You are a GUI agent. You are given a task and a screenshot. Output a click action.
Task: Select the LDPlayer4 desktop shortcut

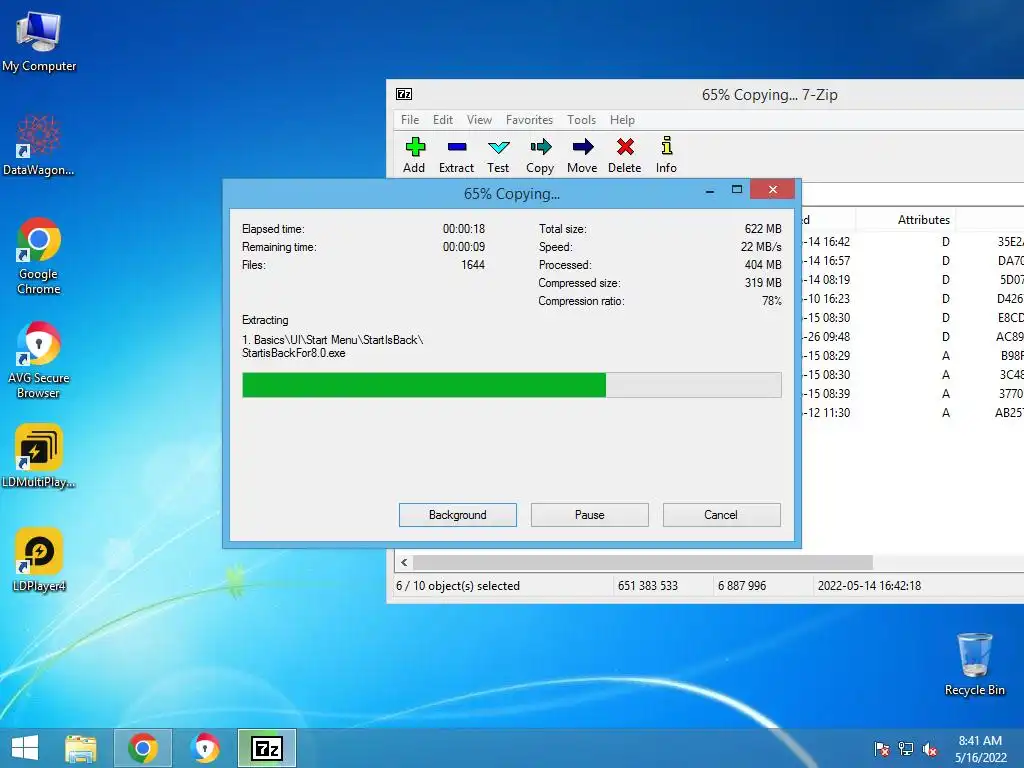click(39, 560)
